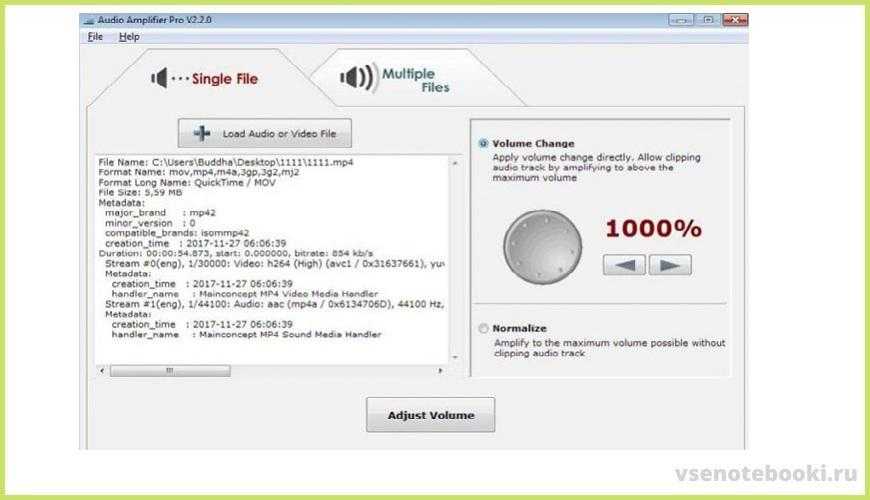This screenshot has height=500, width=870.
Task: Click the Adjust Volume button
Action: pyautogui.click(x=431, y=415)
